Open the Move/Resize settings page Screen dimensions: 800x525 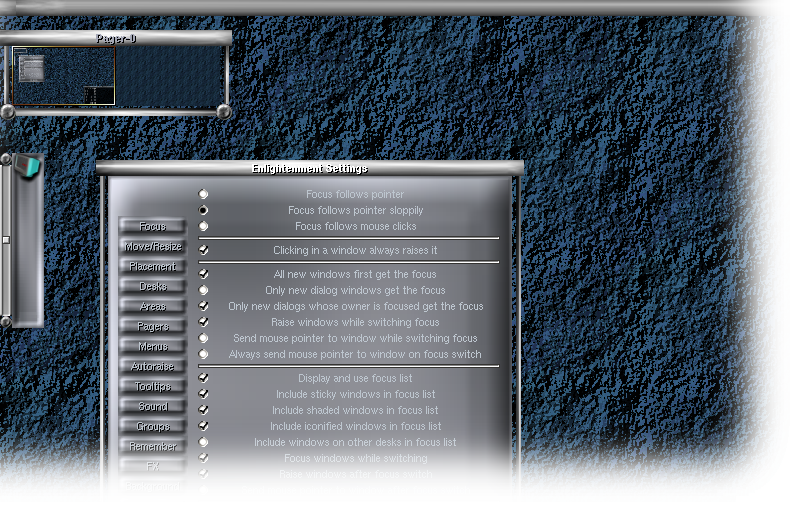tap(153, 246)
